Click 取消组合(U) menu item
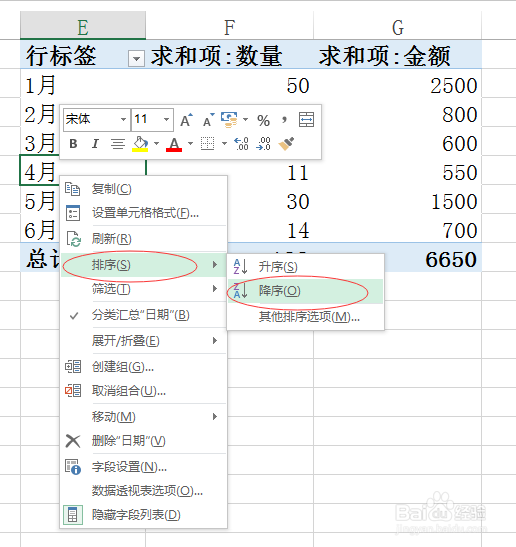 (144, 391)
